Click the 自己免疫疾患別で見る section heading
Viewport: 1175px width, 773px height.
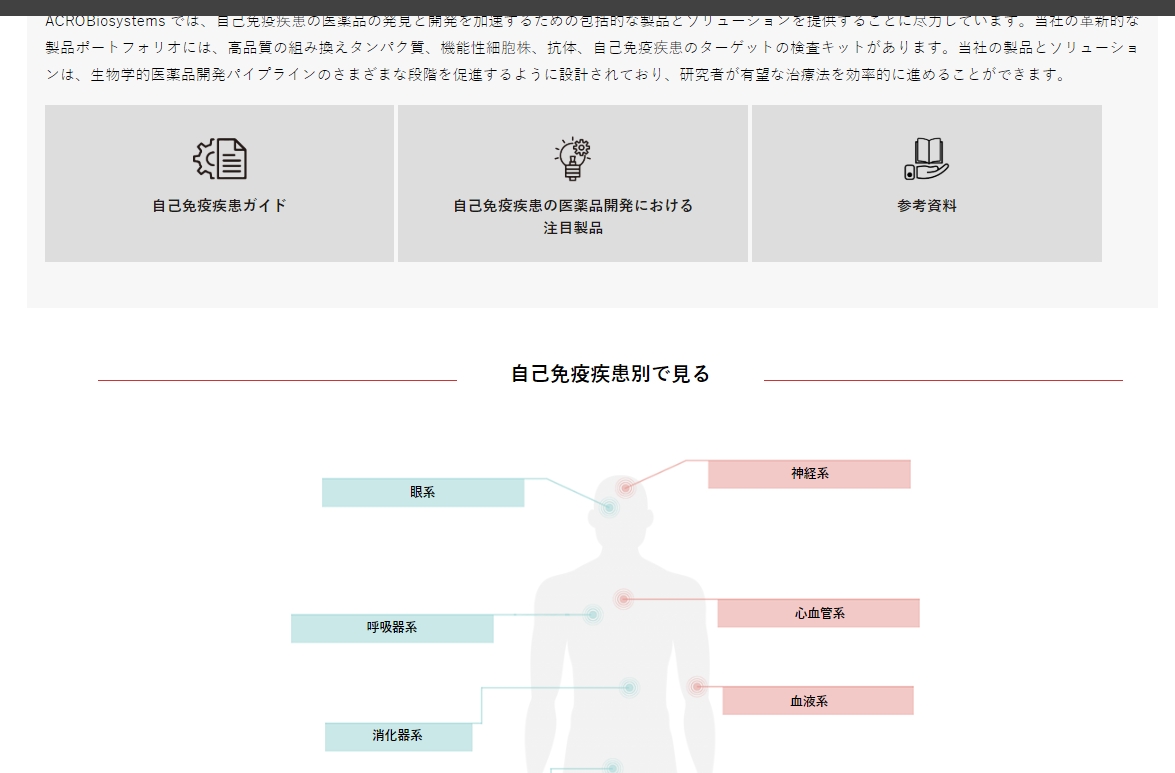610,374
